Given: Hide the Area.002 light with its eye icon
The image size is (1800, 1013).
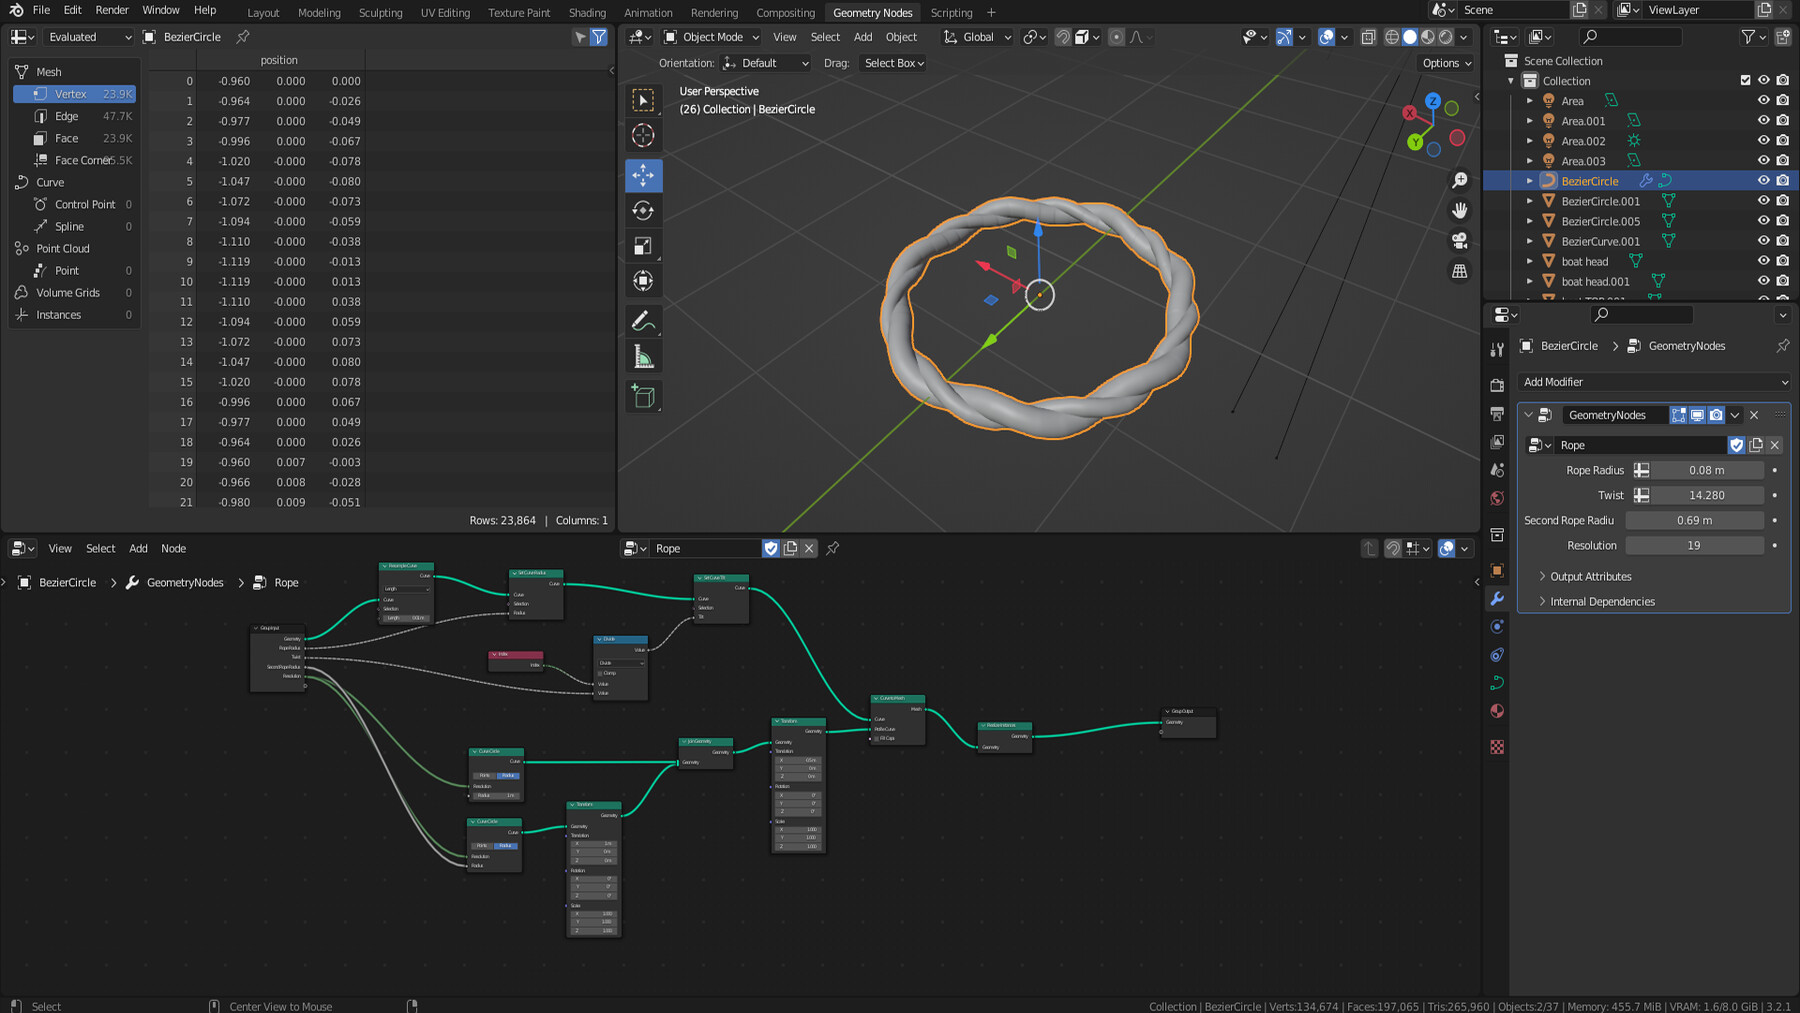Looking at the screenshot, I should [1763, 140].
